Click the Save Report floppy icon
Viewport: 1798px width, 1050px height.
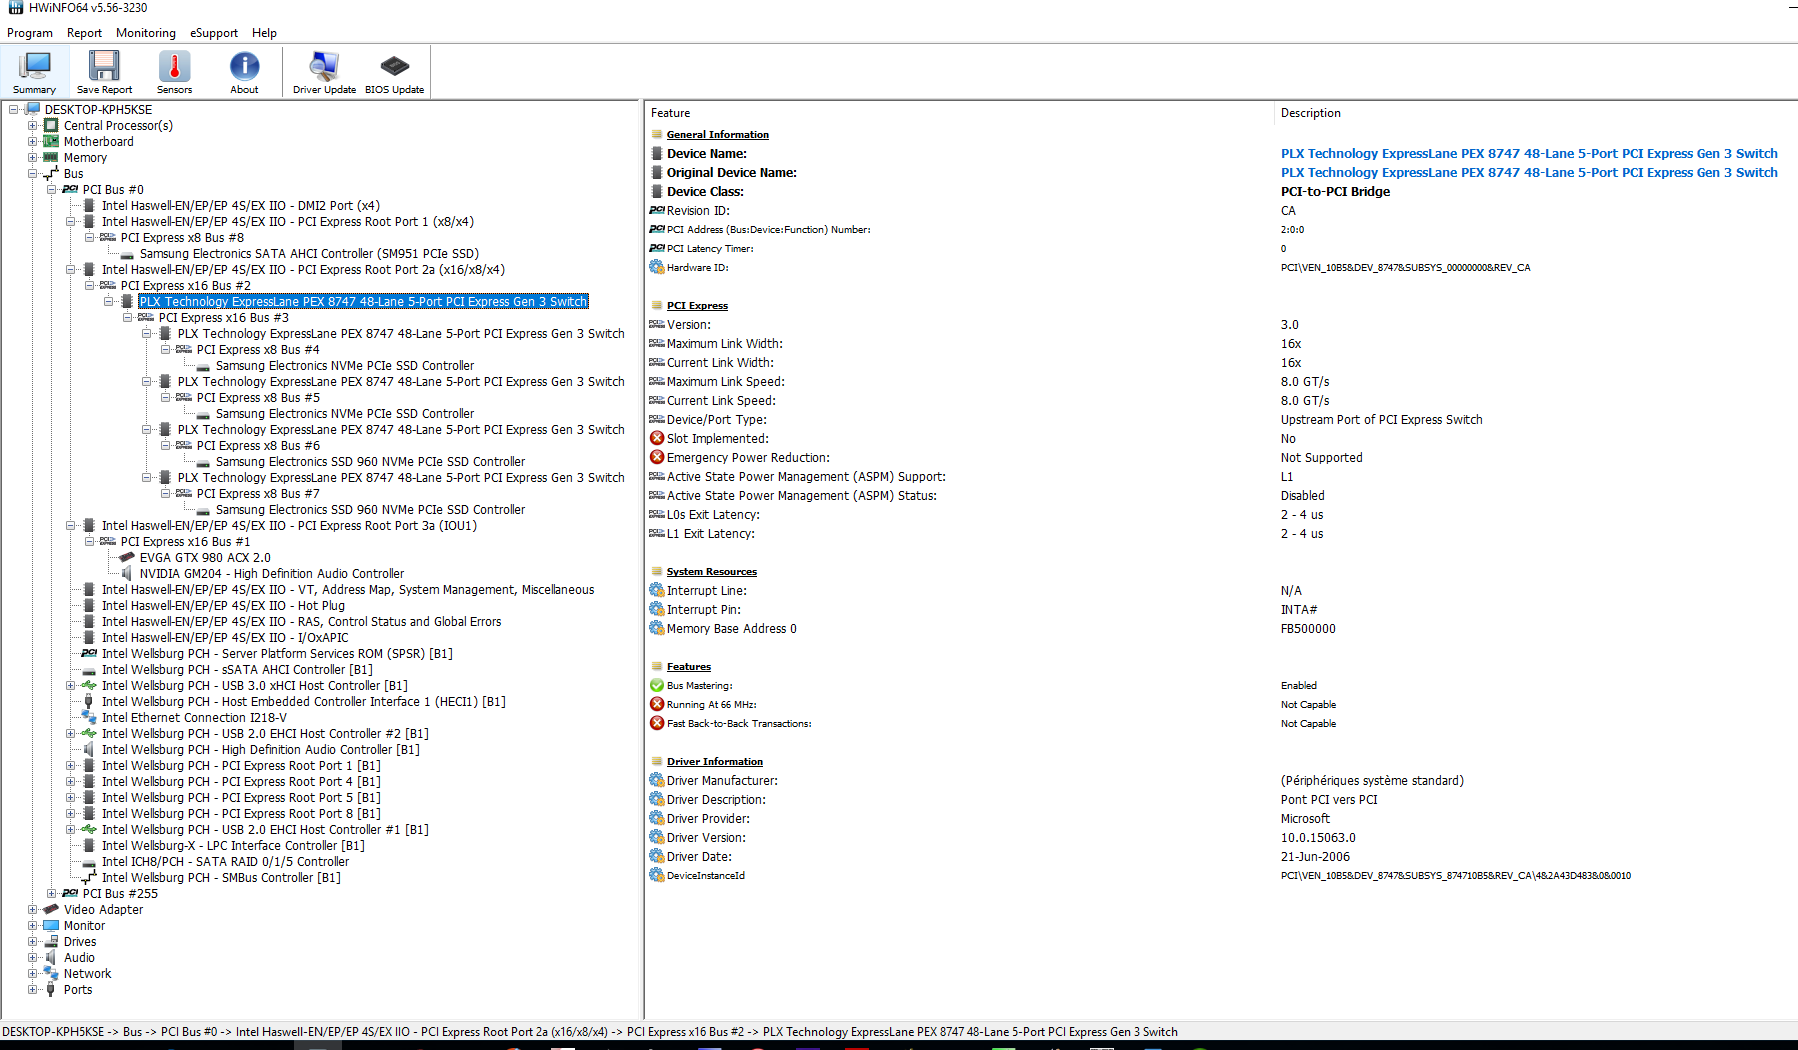coord(104,66)
